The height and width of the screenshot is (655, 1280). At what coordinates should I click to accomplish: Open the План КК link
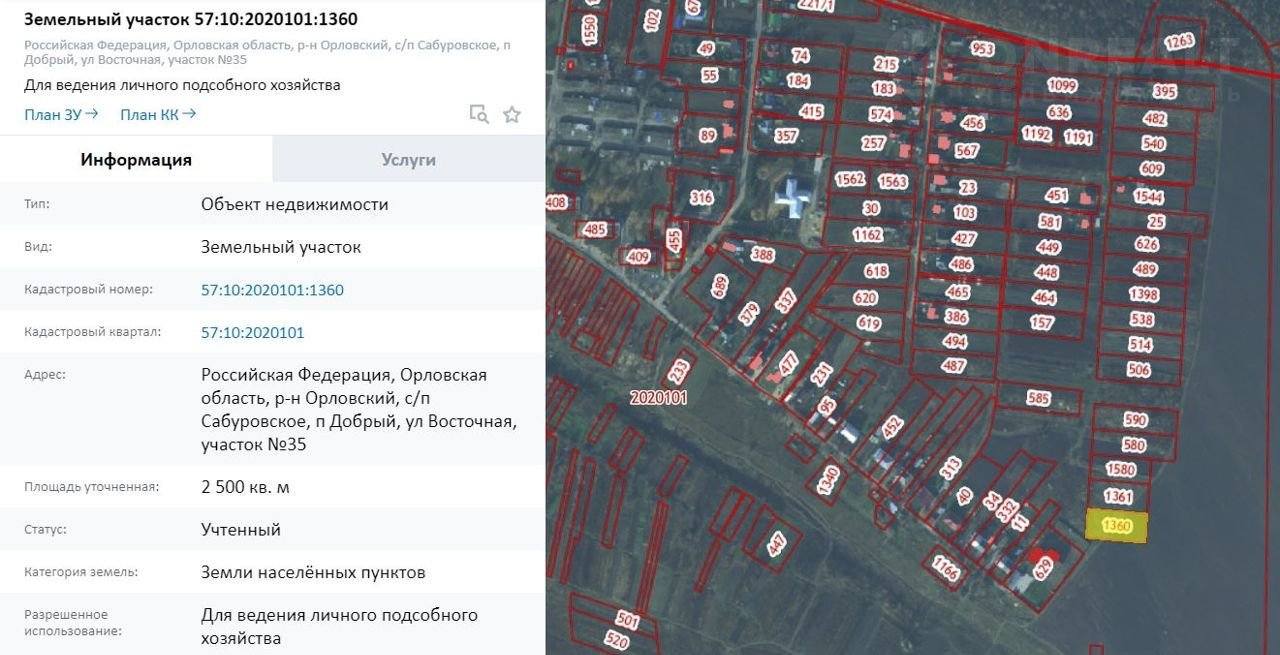[157, 114]
